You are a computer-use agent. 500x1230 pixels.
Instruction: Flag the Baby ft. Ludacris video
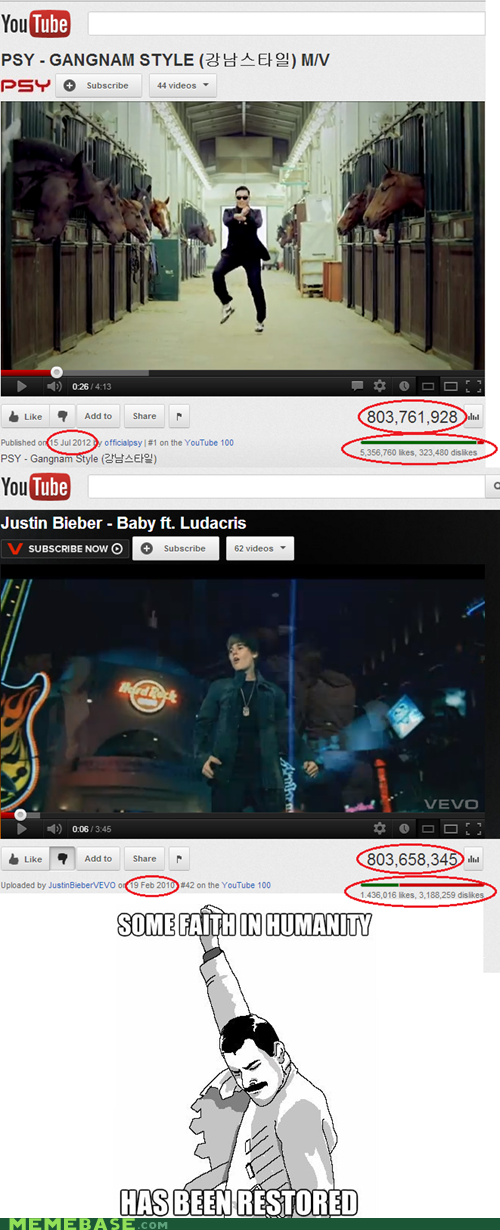(x=179, y=859)
